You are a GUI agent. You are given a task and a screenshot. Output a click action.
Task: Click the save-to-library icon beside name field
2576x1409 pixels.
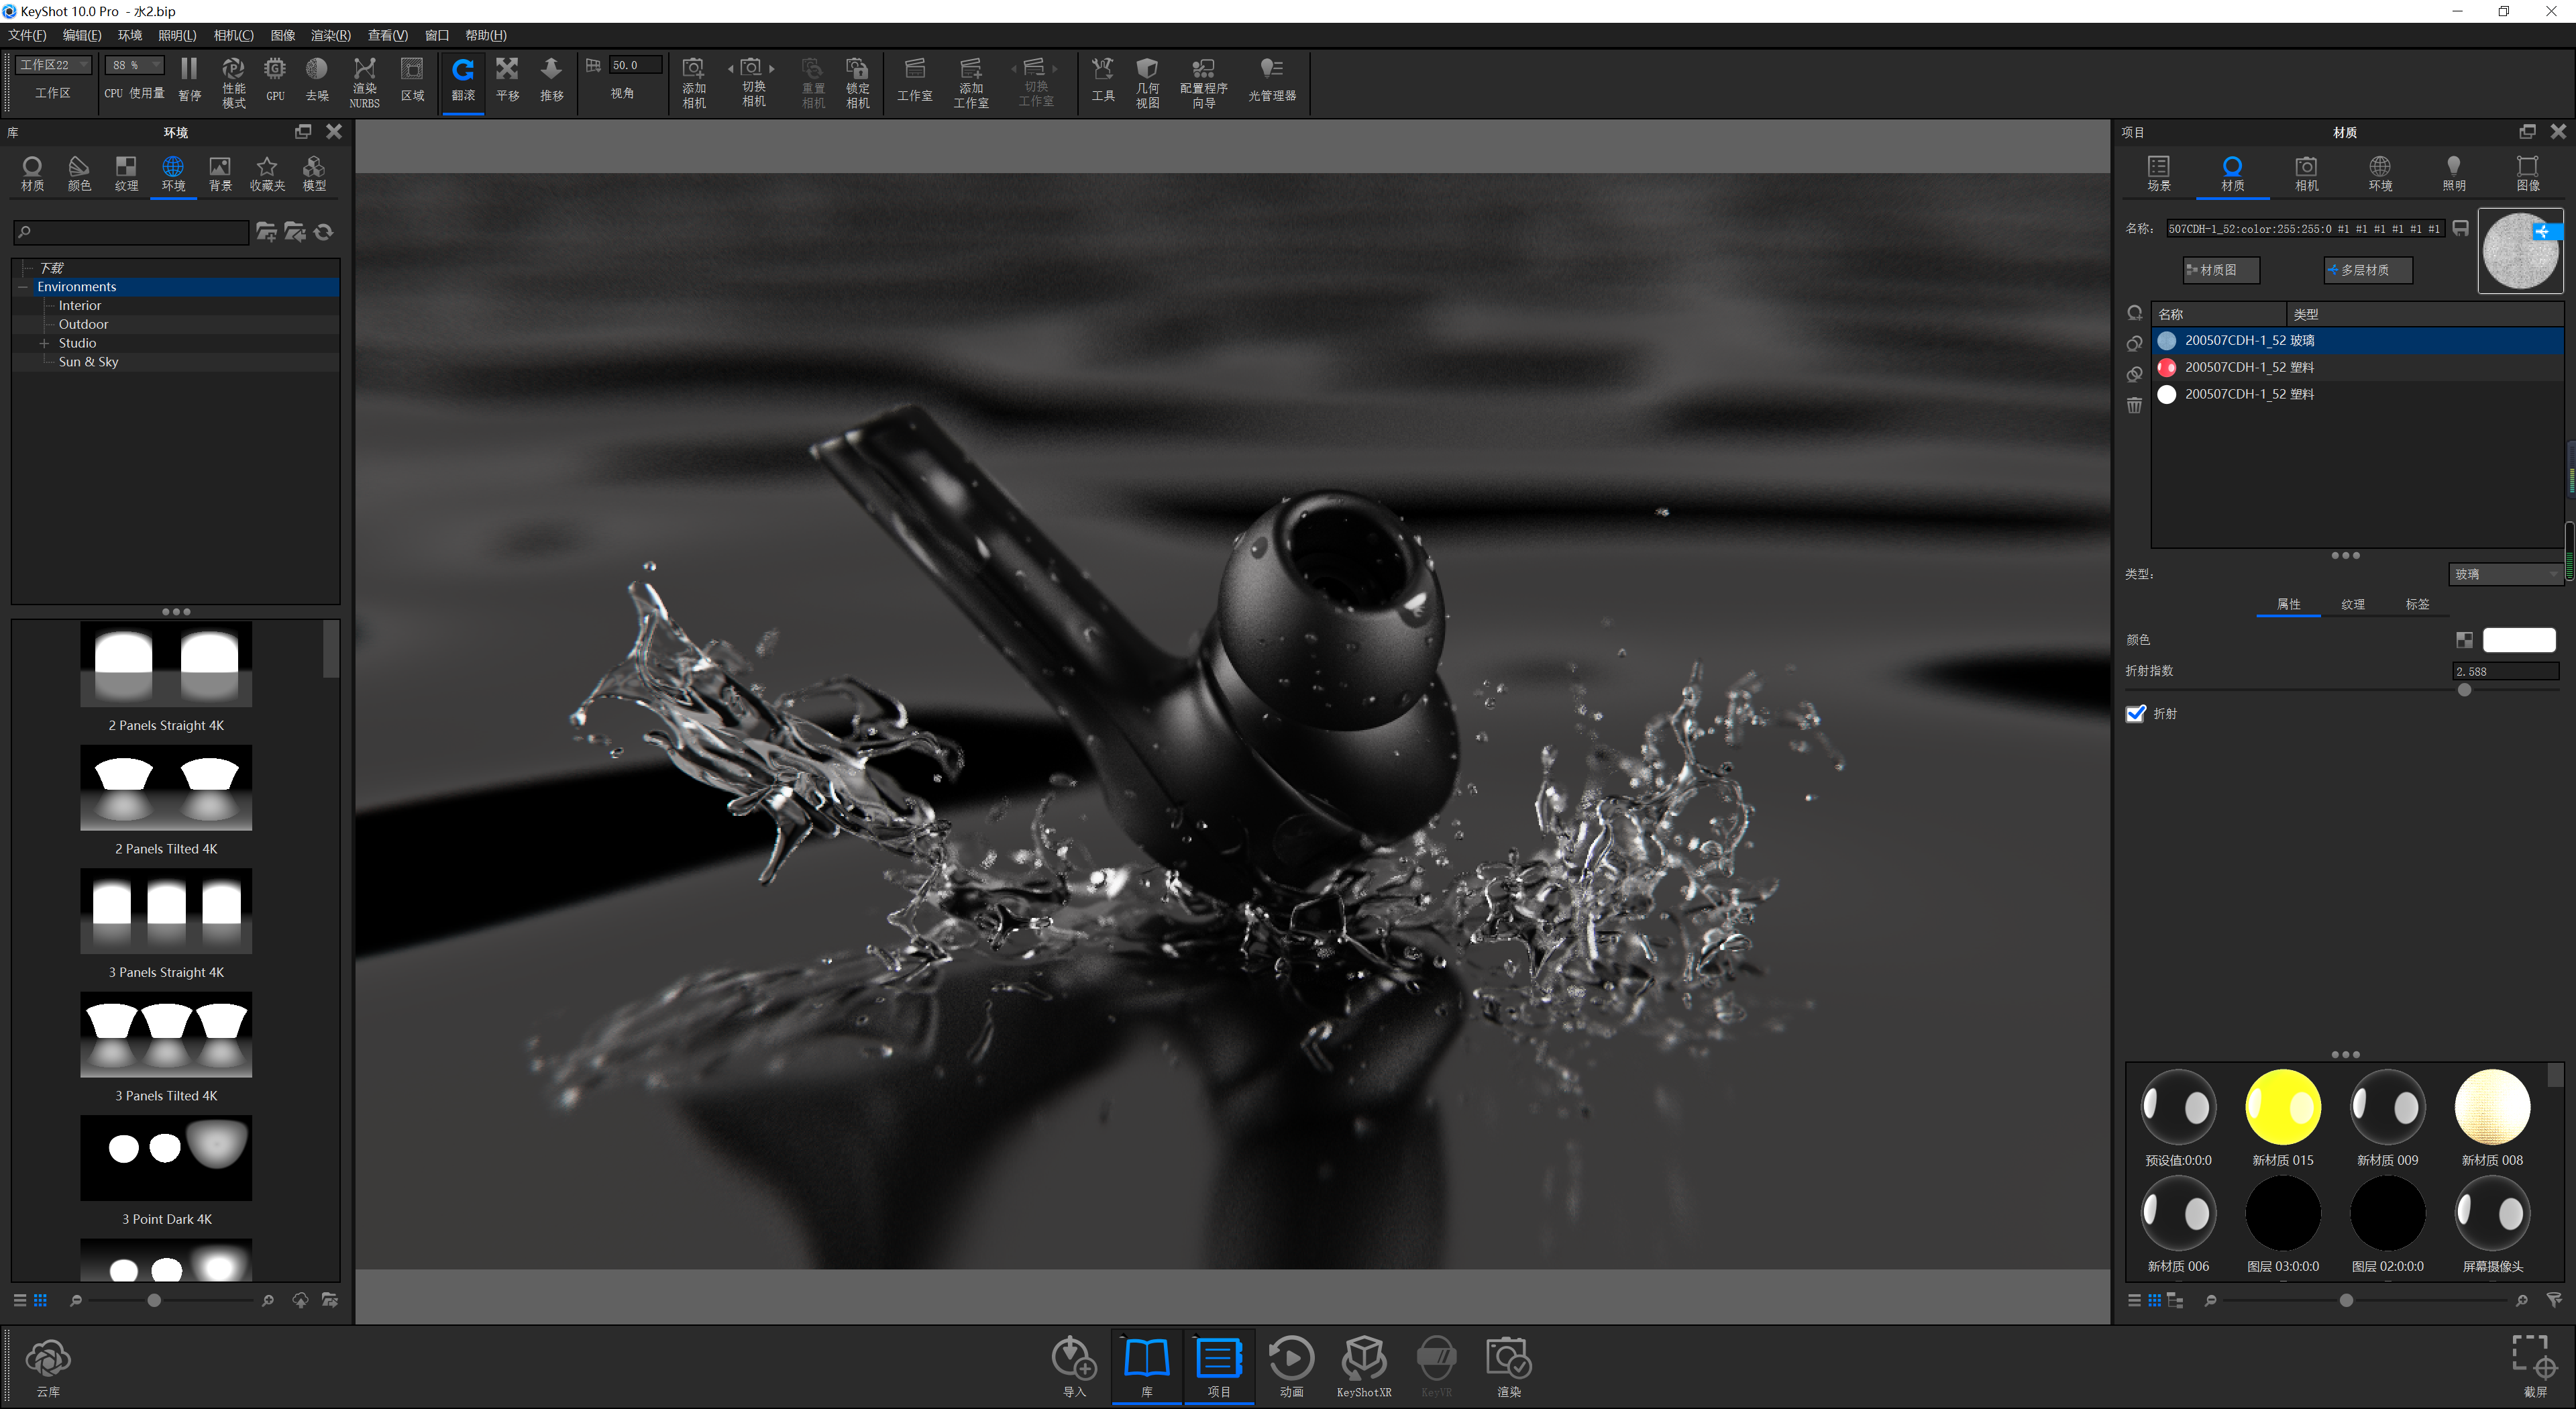tap(2461, 228)
